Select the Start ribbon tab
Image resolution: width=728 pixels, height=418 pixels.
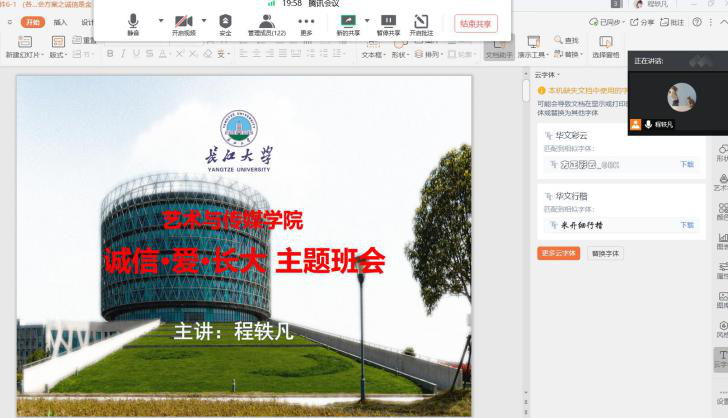(33, 21)
